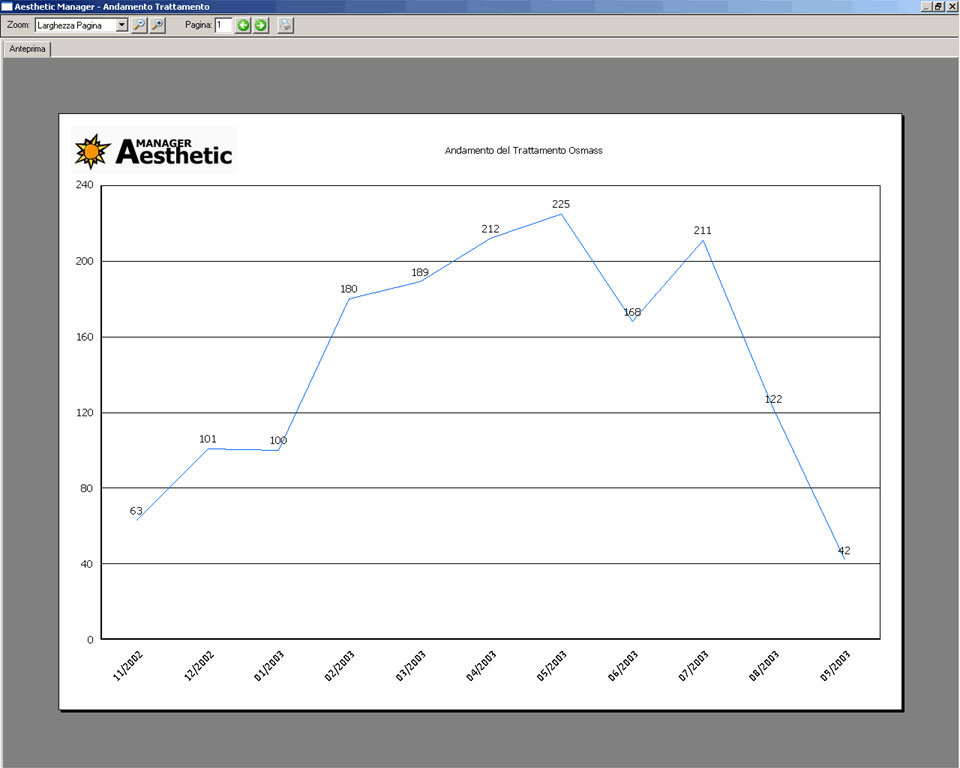Click the x-axis label 01/2003
This screenshot has width=960, height=768.
coord(269,666)
